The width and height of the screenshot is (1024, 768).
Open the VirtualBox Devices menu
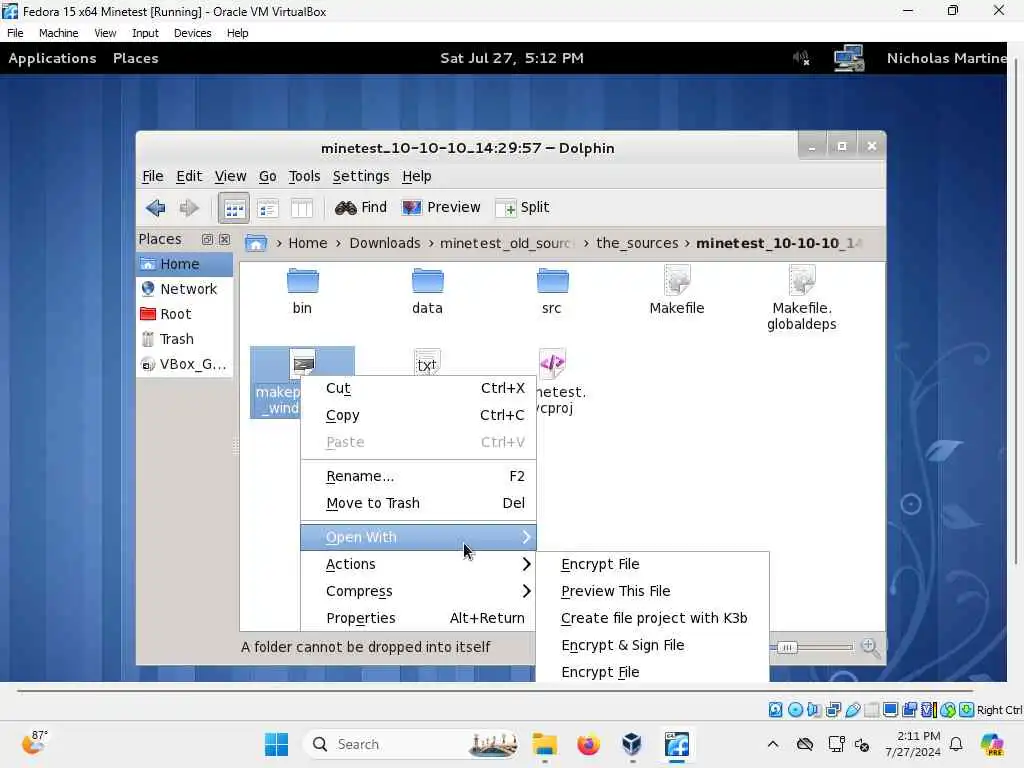tap(192, 33)
